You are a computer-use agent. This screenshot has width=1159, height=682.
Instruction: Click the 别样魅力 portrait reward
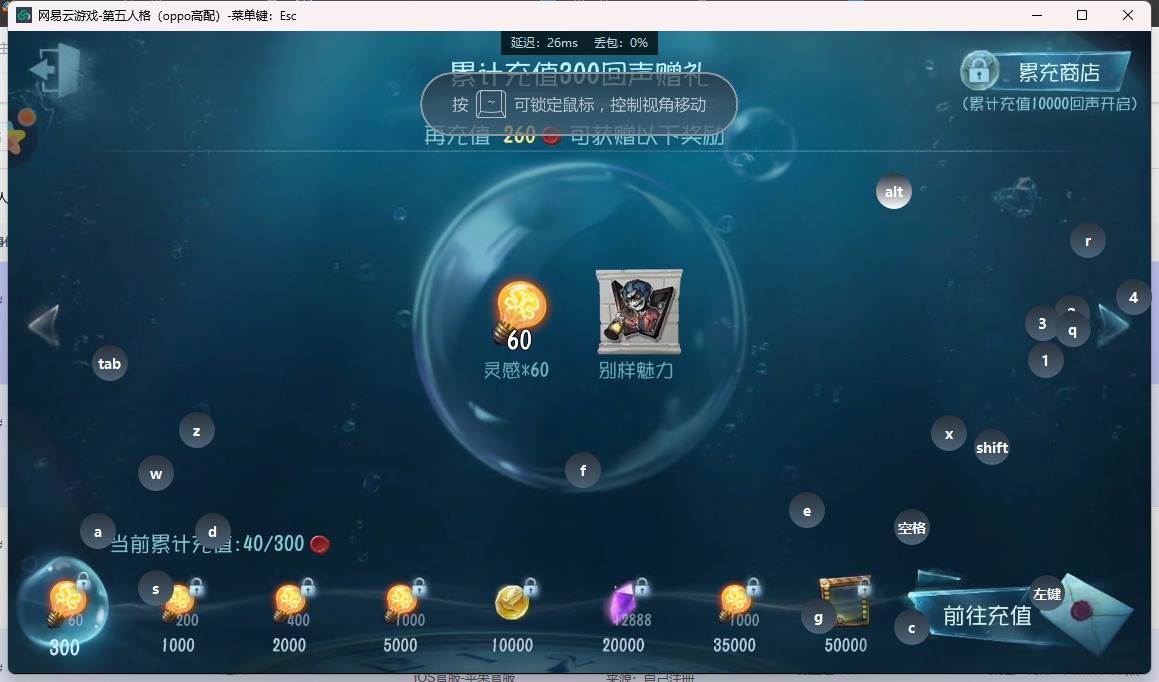(639, 311)
